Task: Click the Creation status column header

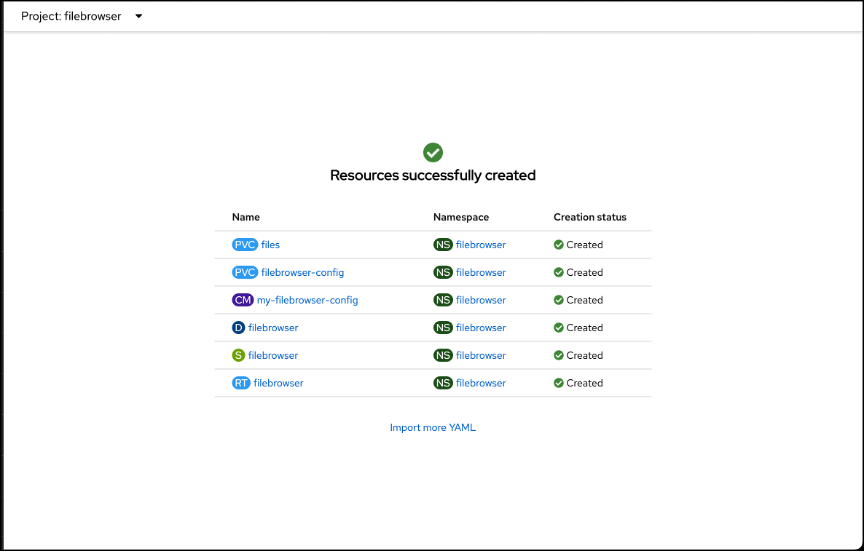Action: point(590,217)
